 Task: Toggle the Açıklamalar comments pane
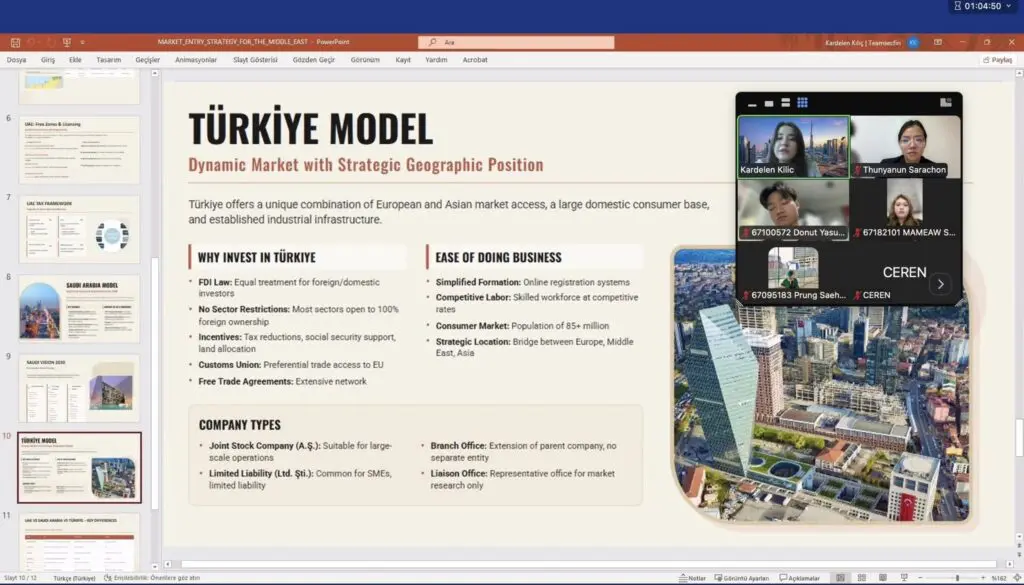(x=799, y=578)
